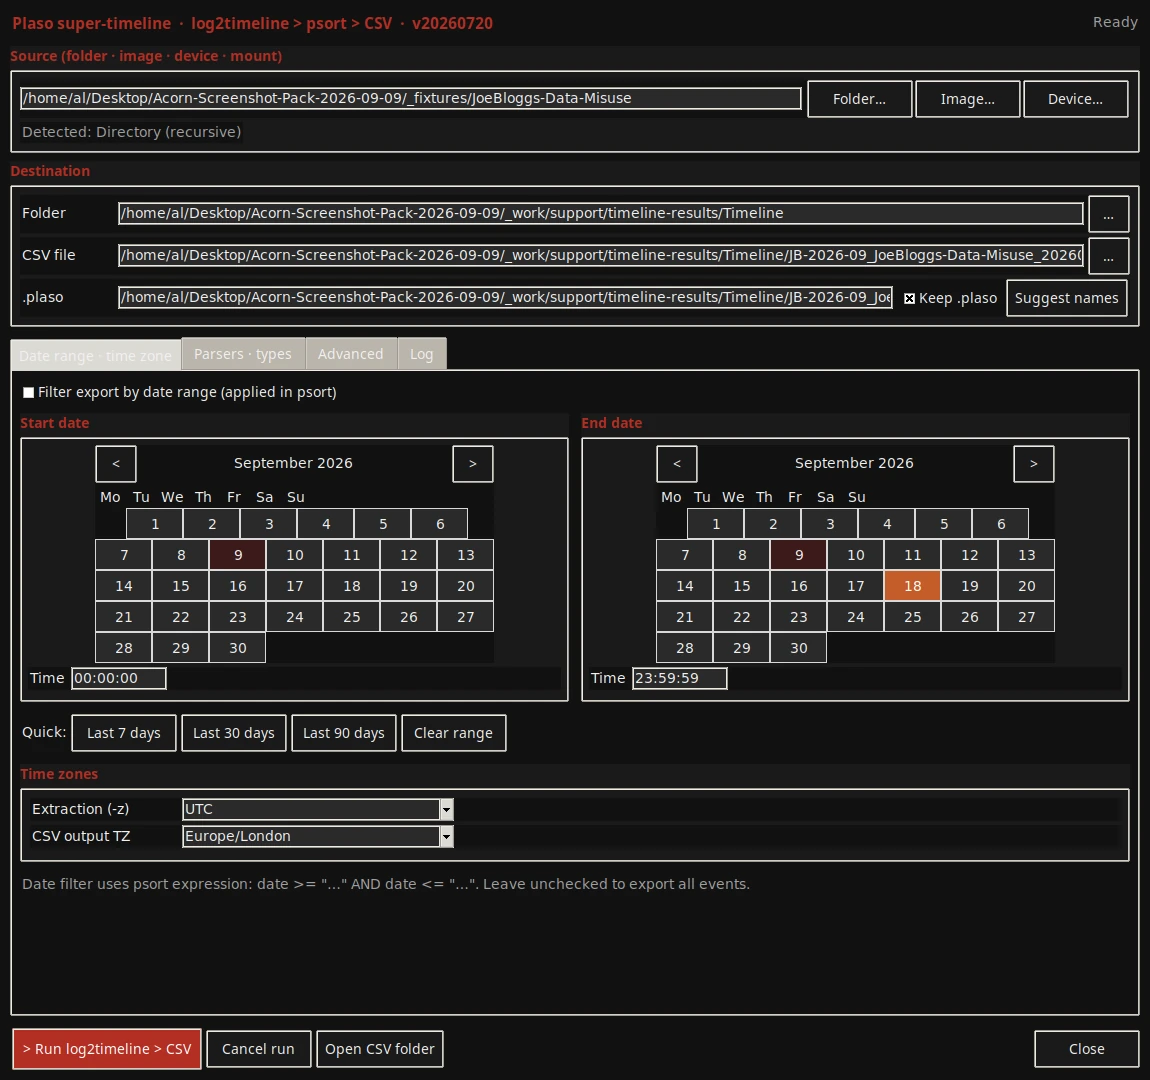
Task: Select the Date range · time zone tab
Action: click(95, 356)
